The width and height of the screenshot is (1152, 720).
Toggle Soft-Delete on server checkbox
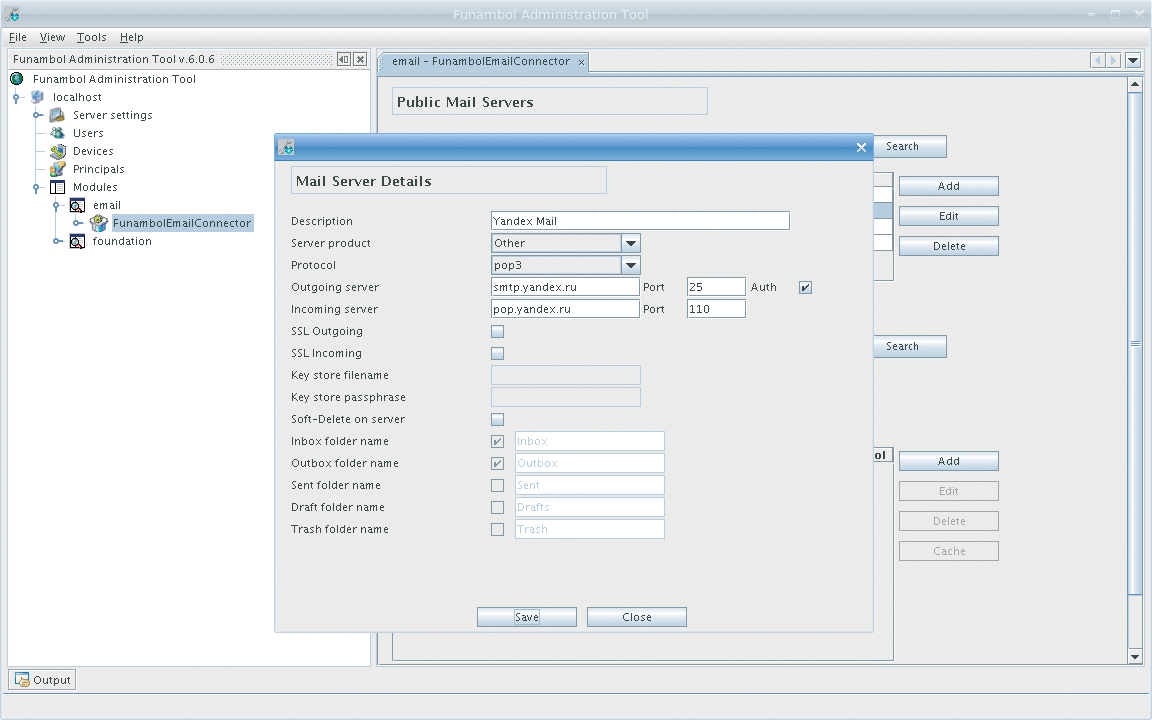coord(497,420)
